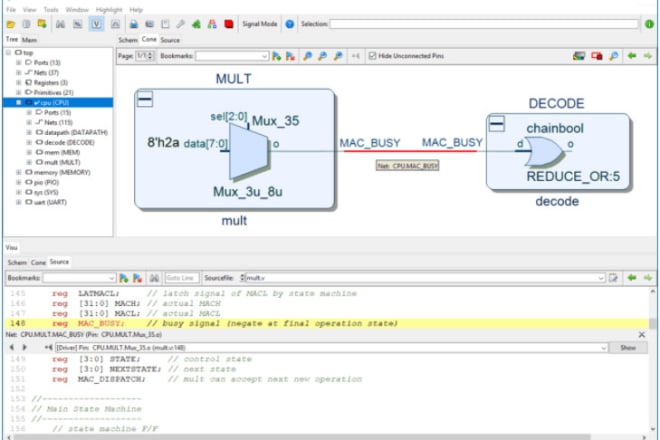This screenshot has height=440, width=660.
Task: Click the Goto Line input field
Action: point(181,278)
